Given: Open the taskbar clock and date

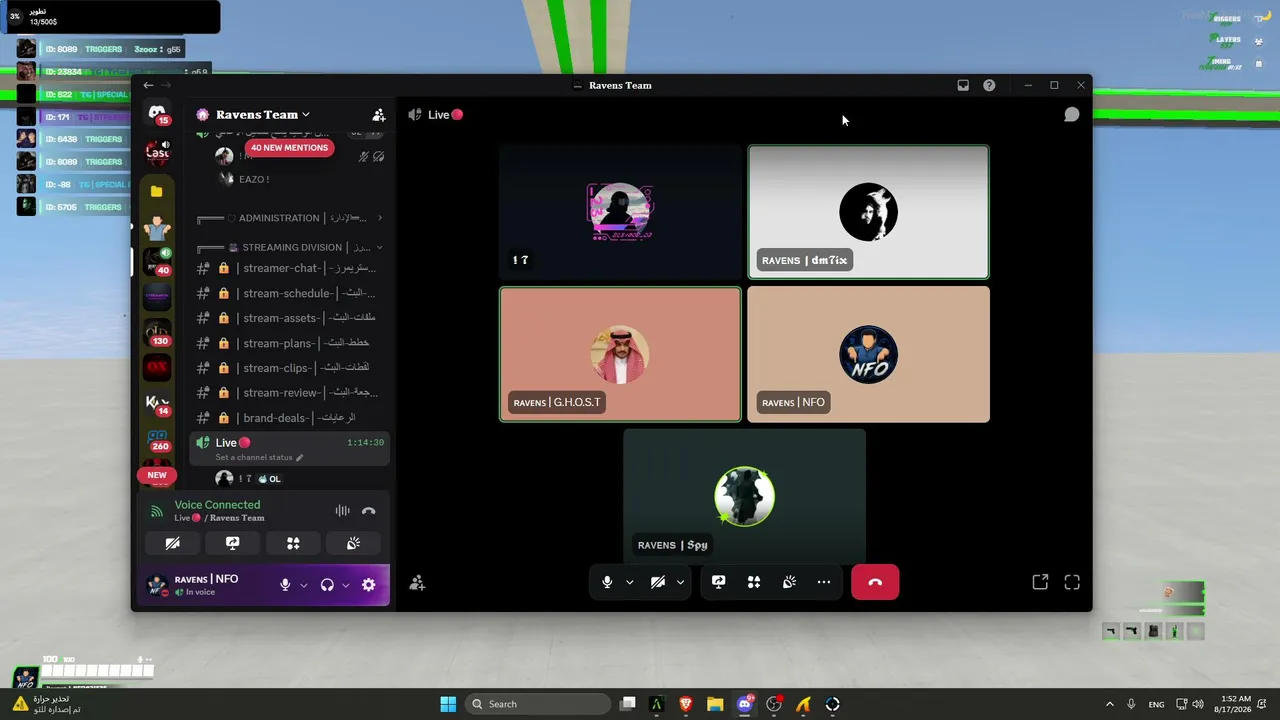Looking at the screenshot, I should coord(1235,704).
